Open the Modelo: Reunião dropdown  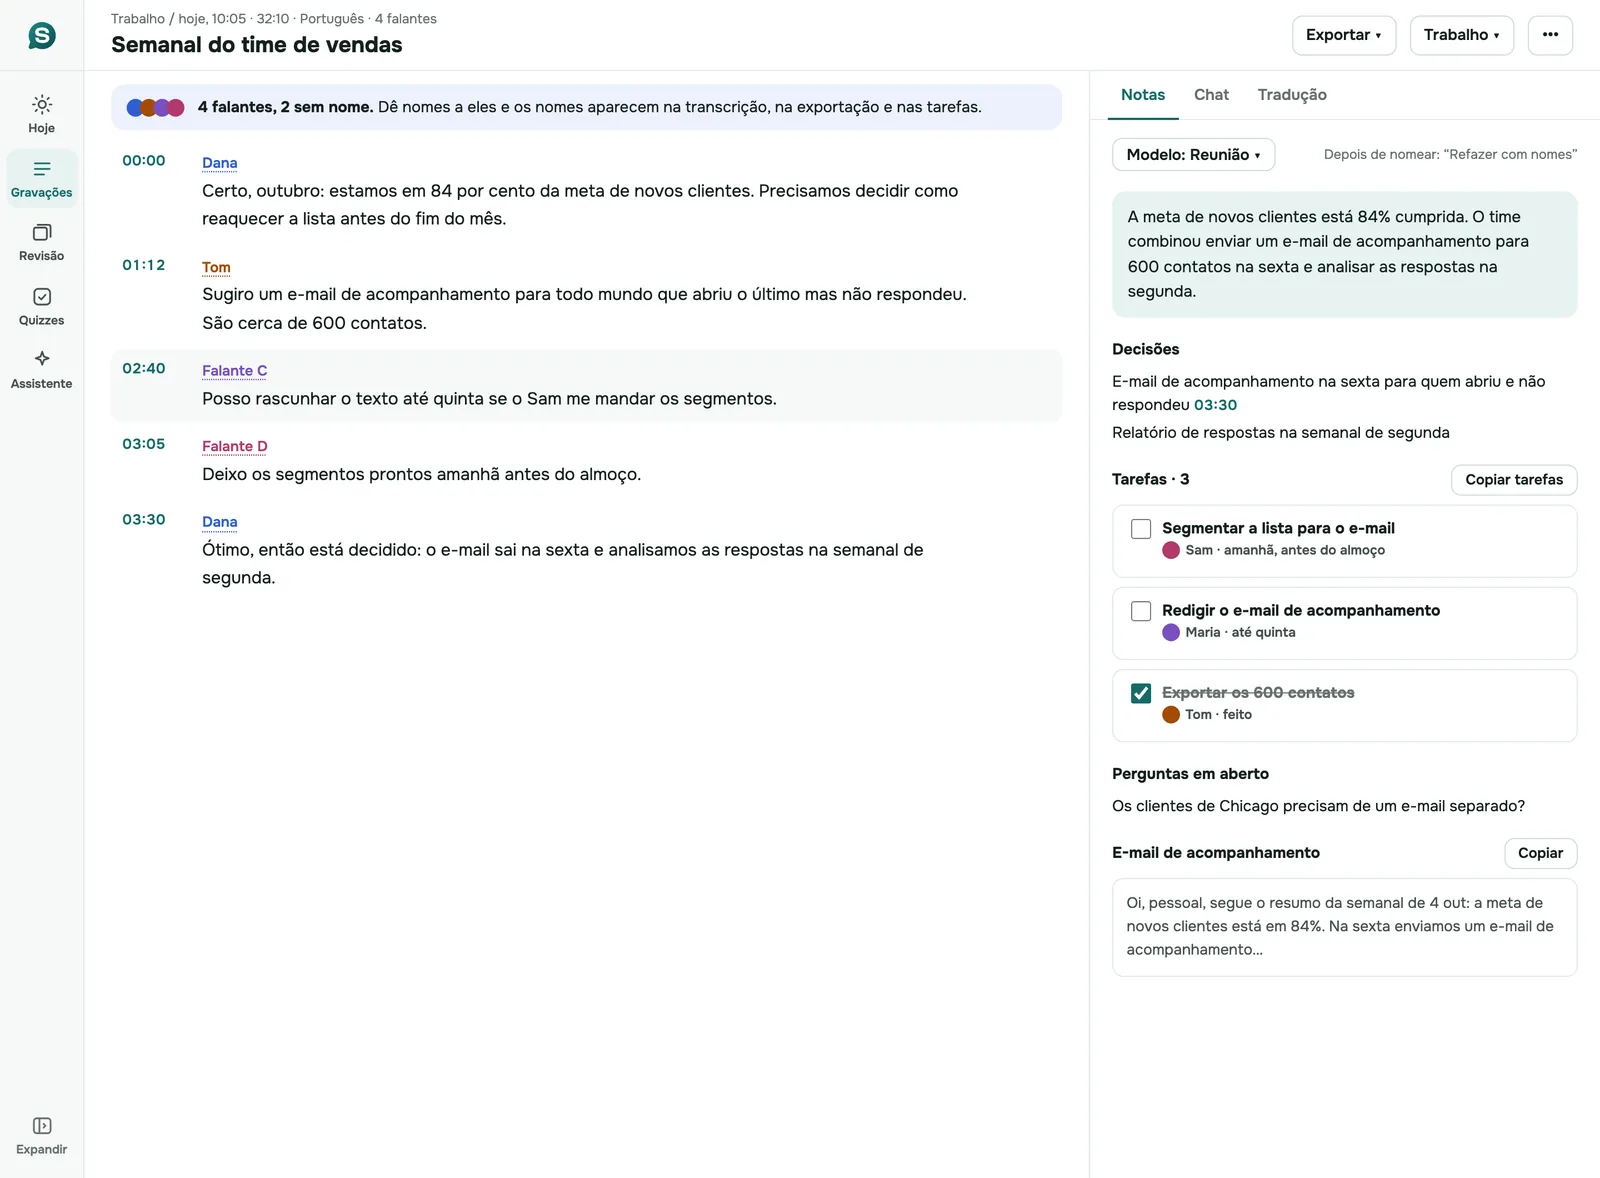(1193, 154)
